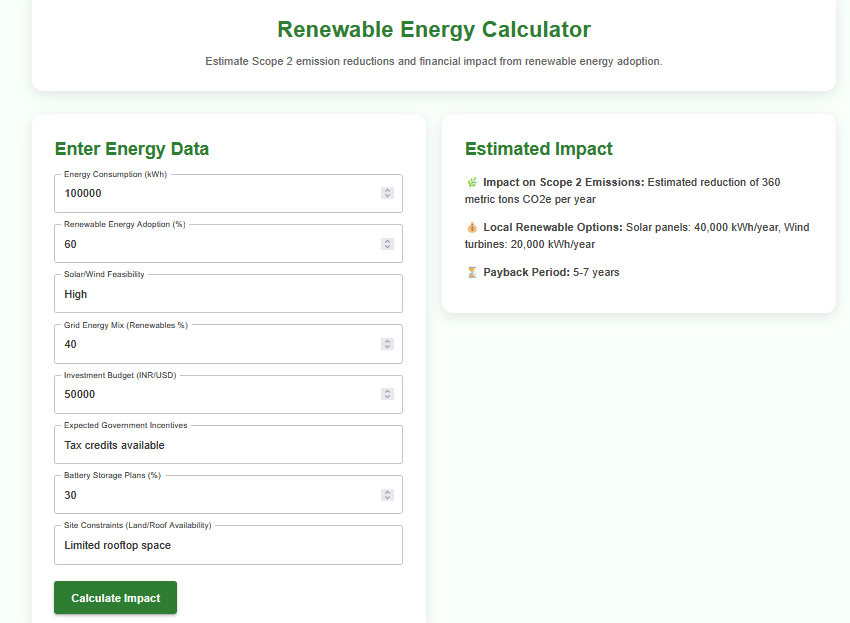850x623 pixels.
Task: Click the Renewable Energy Adoption (%) field
Action: [x=228, y=244]
